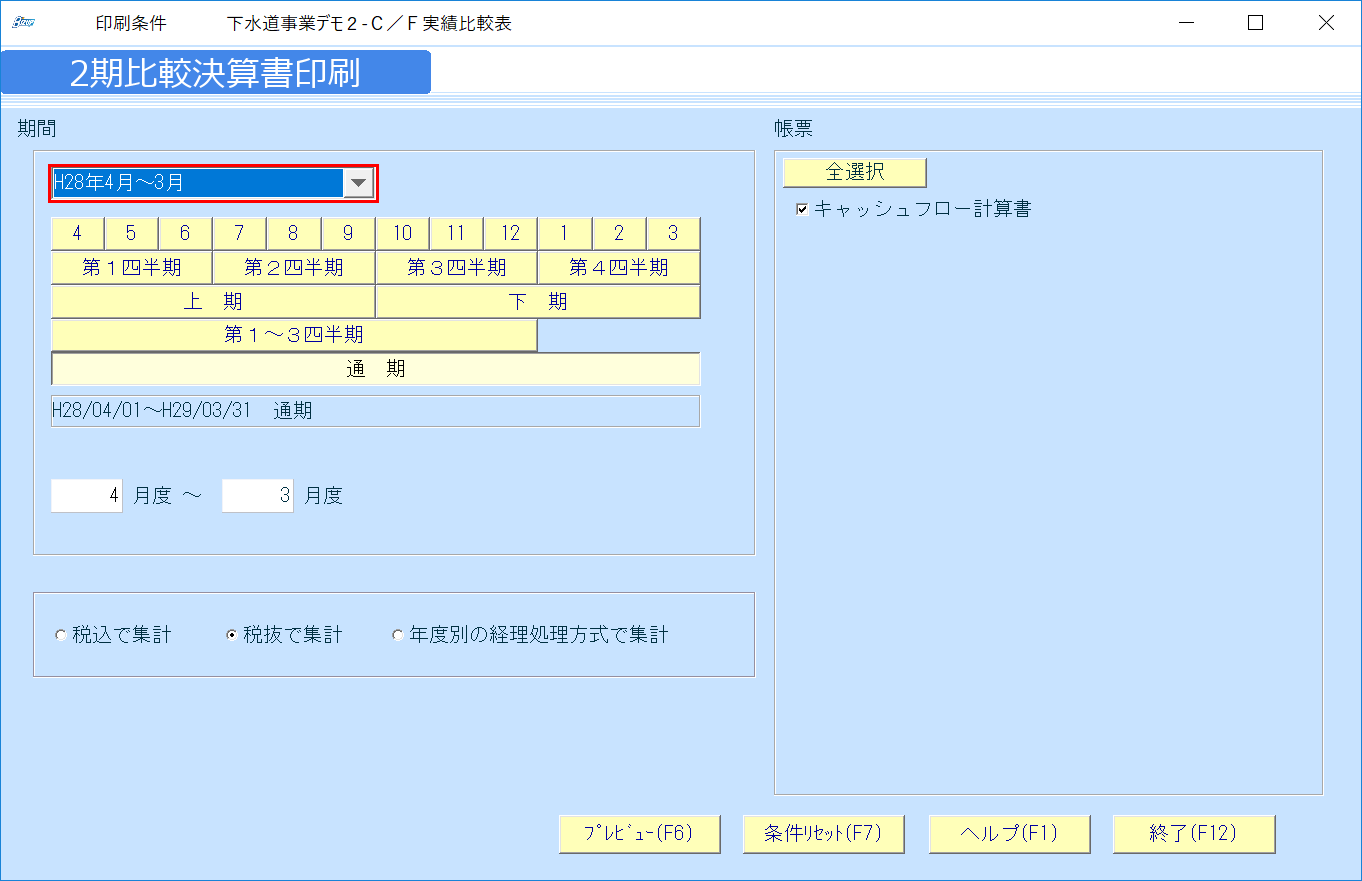
Task: Select month 4 in the period grid
Action: [77, 233]
